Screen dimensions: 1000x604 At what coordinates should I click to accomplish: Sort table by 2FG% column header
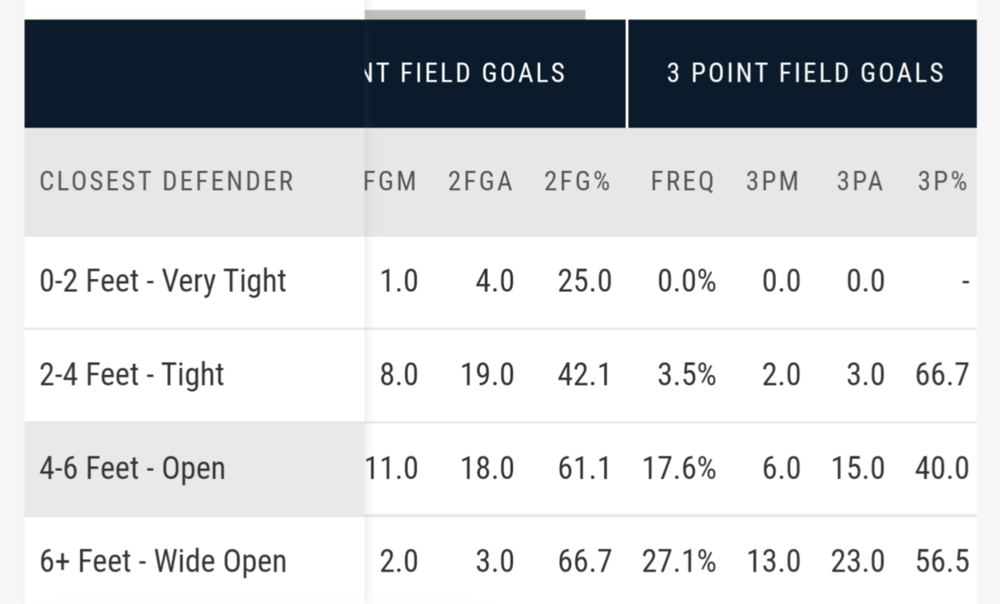[x=577, y=181]
